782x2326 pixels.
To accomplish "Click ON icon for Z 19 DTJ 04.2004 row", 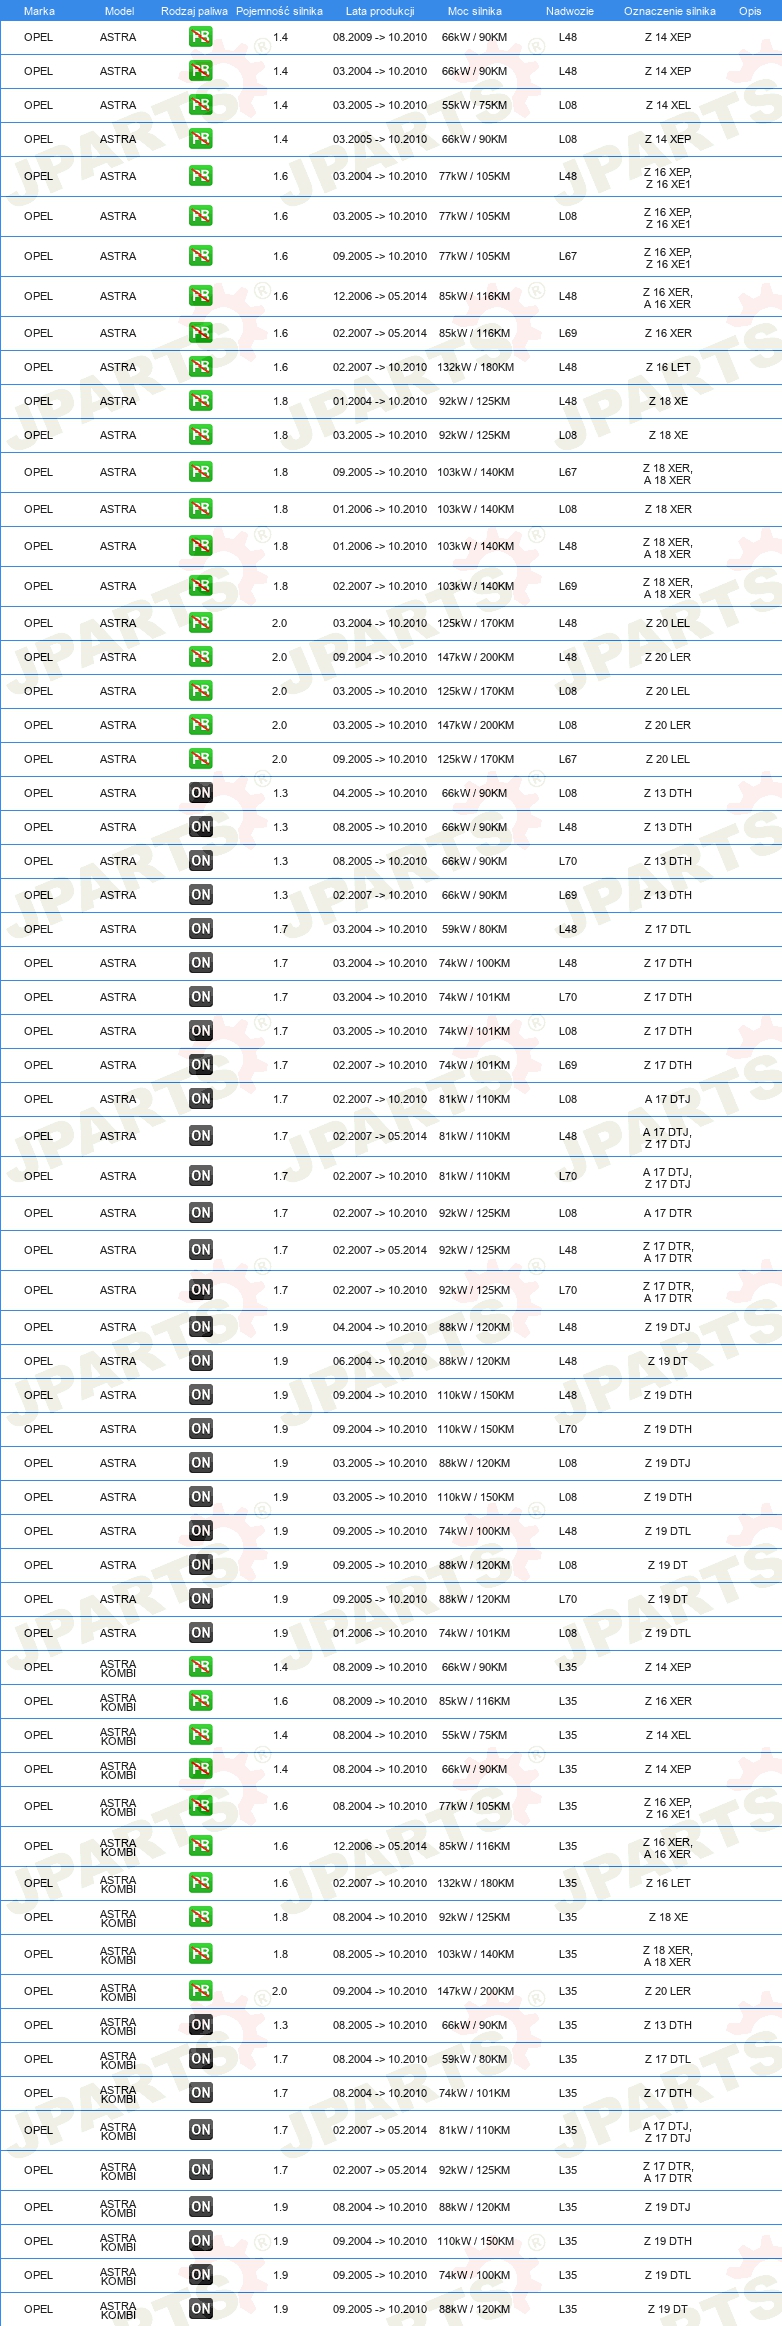I will click(x=201, y=1327).
